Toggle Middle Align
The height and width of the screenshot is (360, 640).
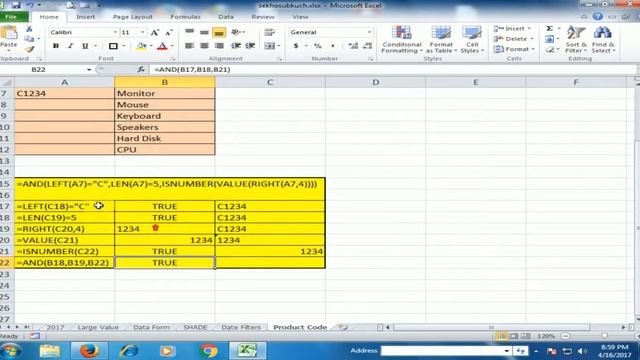point(204,32)
